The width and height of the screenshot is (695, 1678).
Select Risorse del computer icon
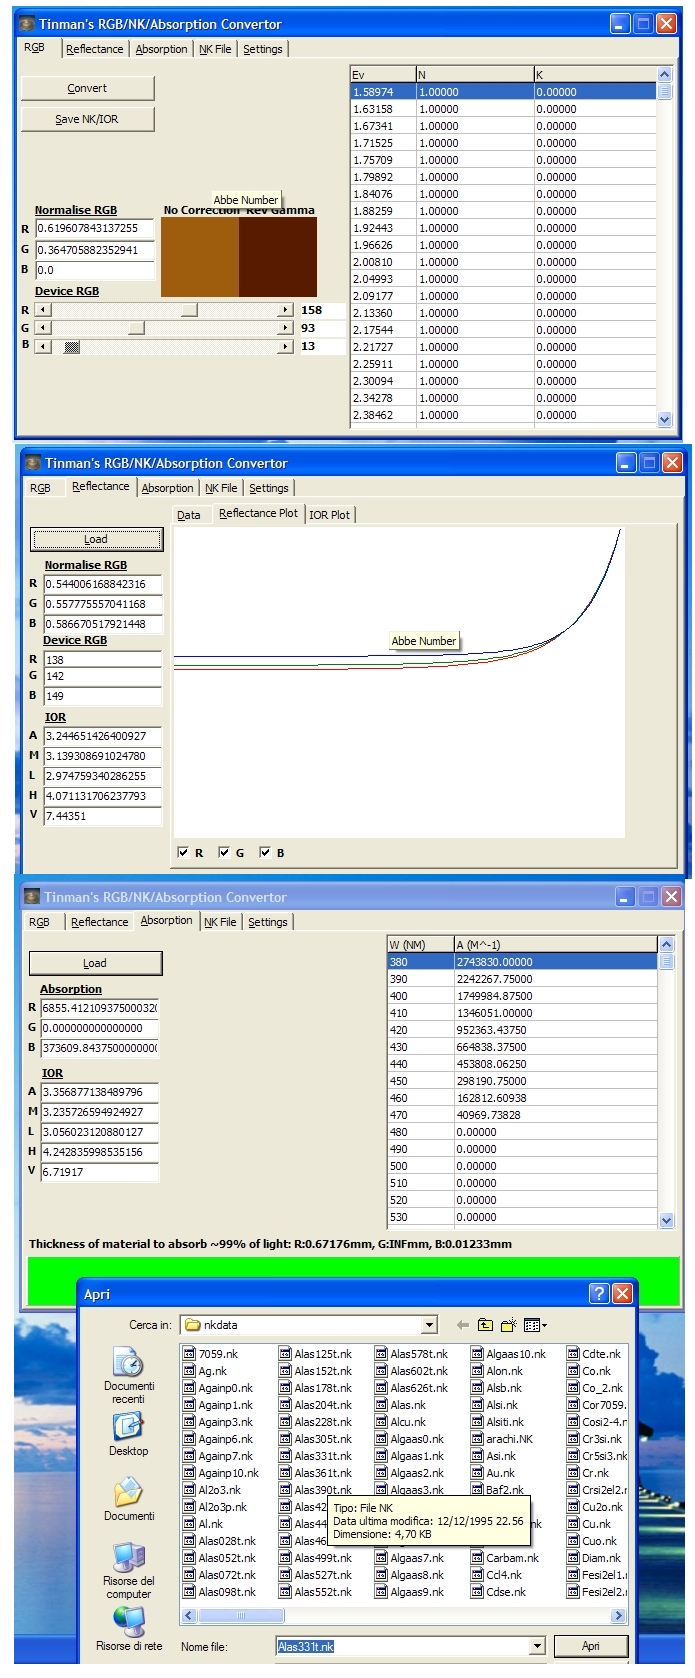[128, 1560]
